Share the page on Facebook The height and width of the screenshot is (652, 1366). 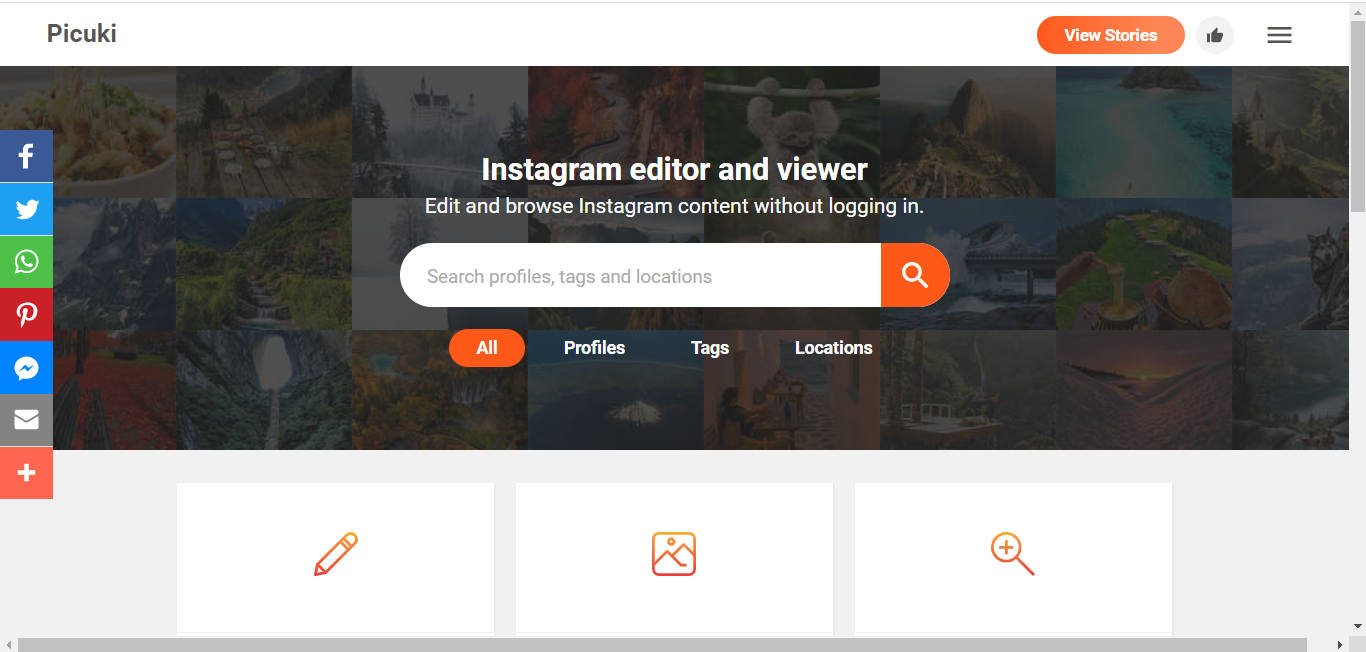click(x=26, y=156)
